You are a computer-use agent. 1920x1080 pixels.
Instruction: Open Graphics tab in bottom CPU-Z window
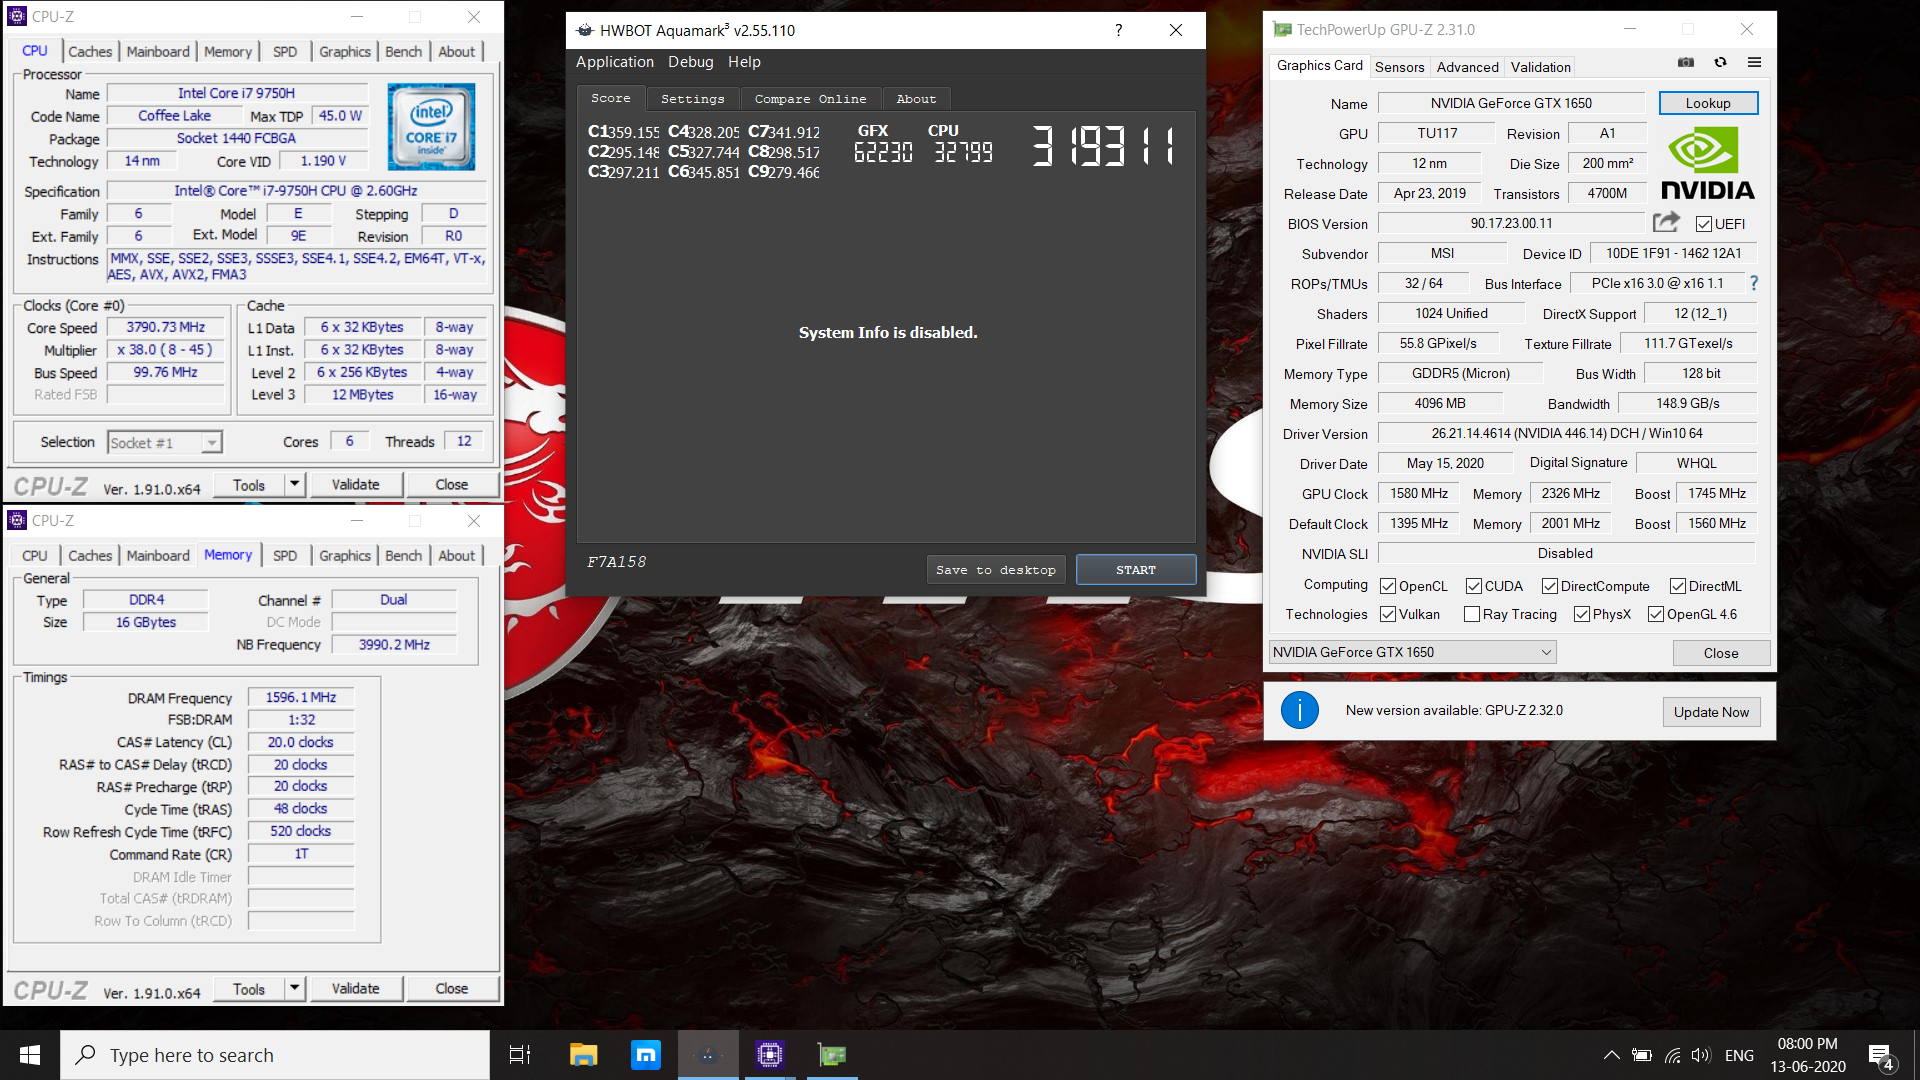pos(345,555)
